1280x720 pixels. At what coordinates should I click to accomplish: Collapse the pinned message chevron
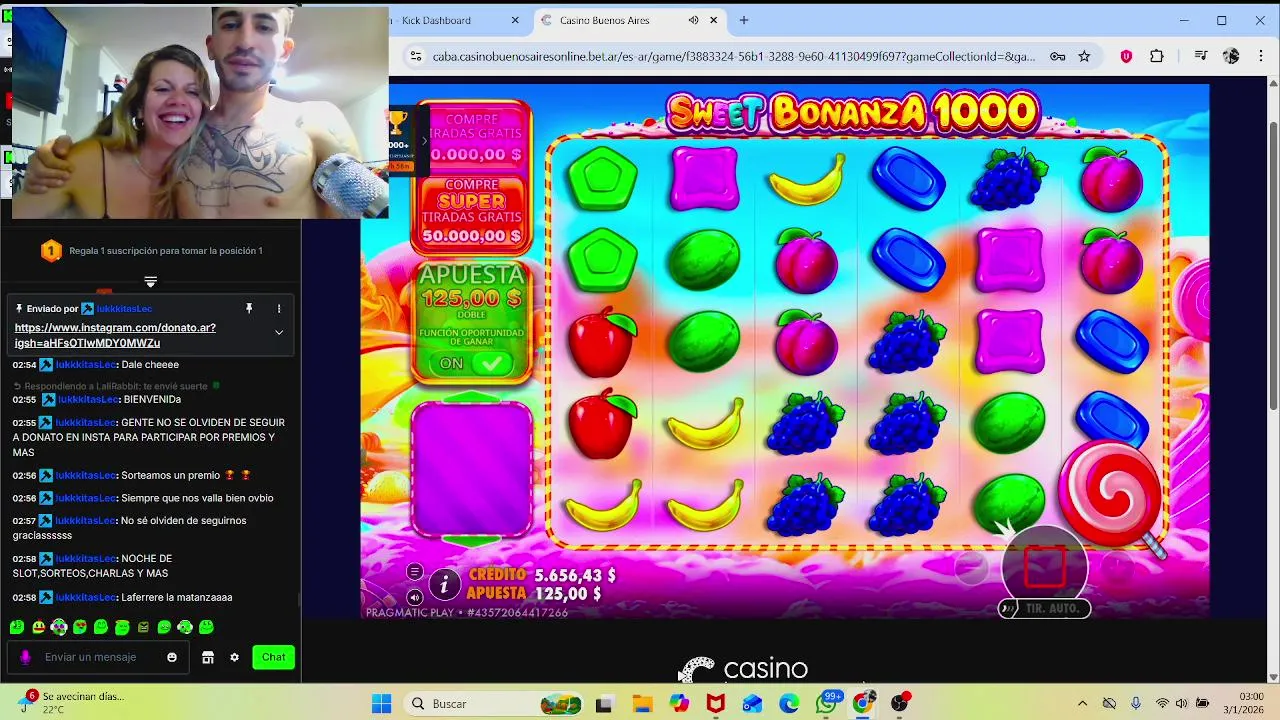coord(279,332)
